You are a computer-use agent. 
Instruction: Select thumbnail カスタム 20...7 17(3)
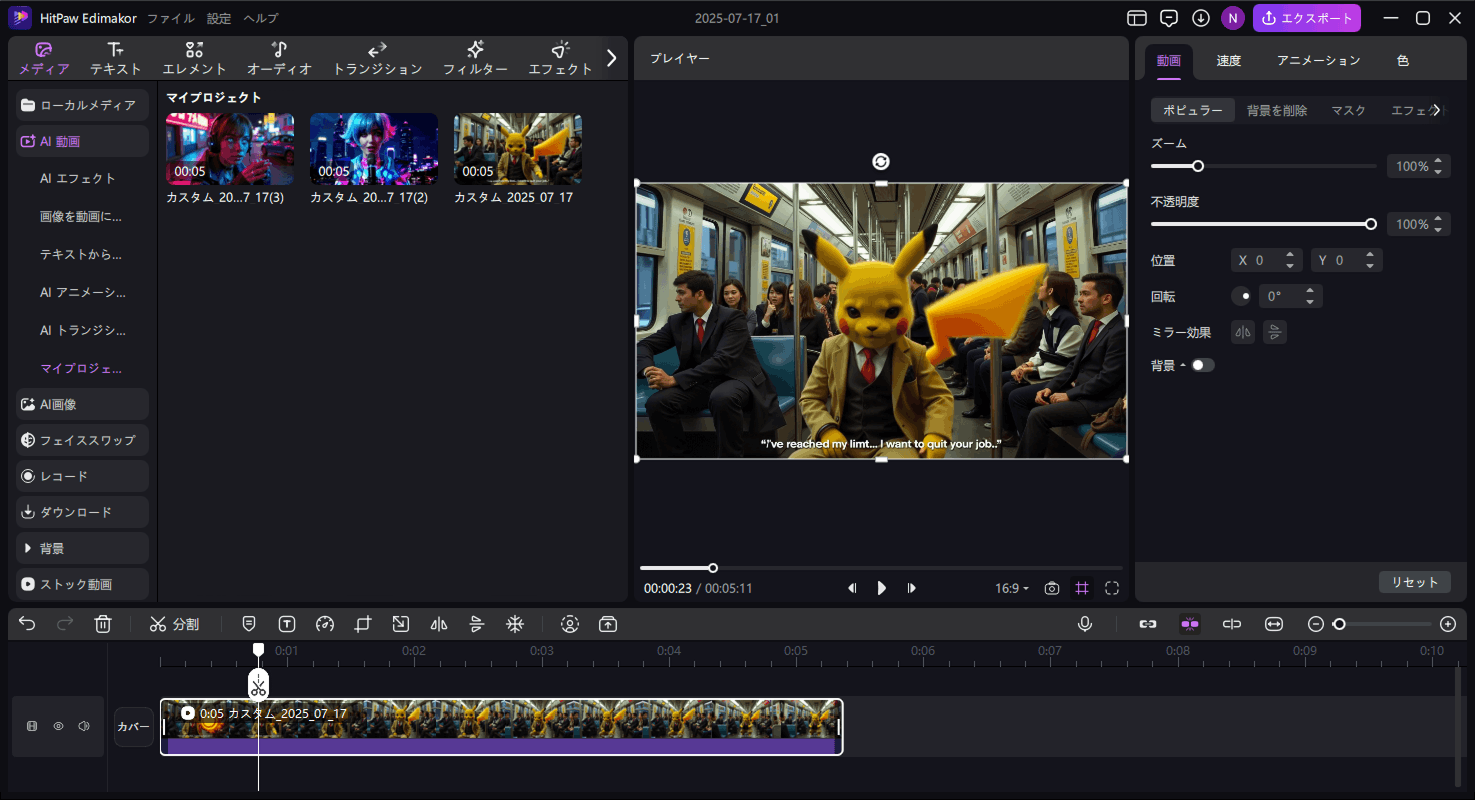[x=230, y=149]
